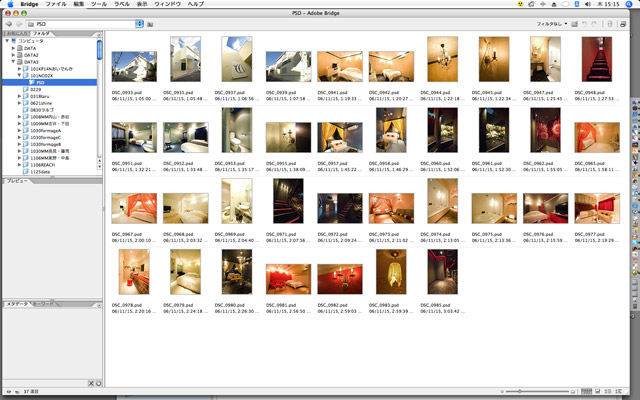Go back with the back arrow button
The image size is (640, 400).
(x=9, y=24)
